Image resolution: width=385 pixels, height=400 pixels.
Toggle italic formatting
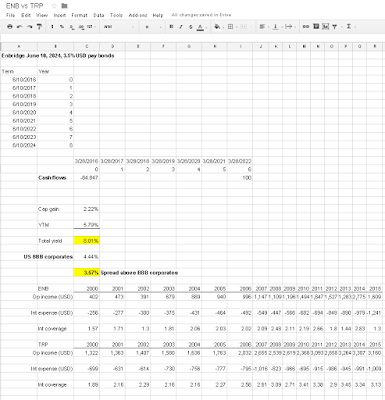181,27
